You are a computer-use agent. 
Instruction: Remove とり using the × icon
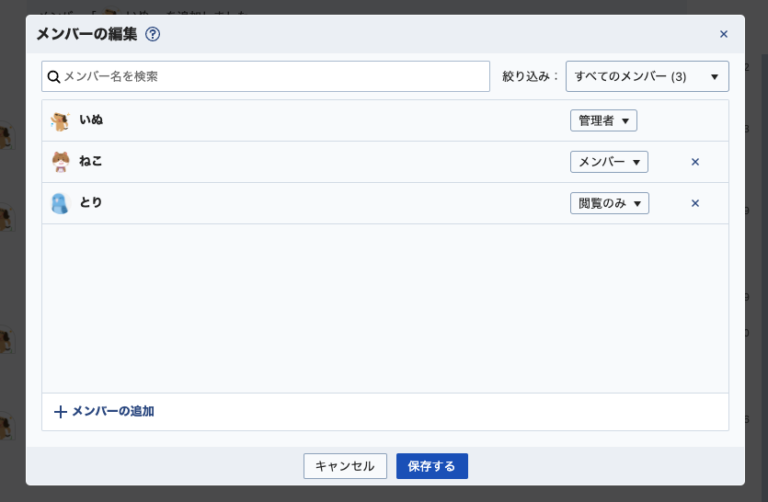[695, 203]
